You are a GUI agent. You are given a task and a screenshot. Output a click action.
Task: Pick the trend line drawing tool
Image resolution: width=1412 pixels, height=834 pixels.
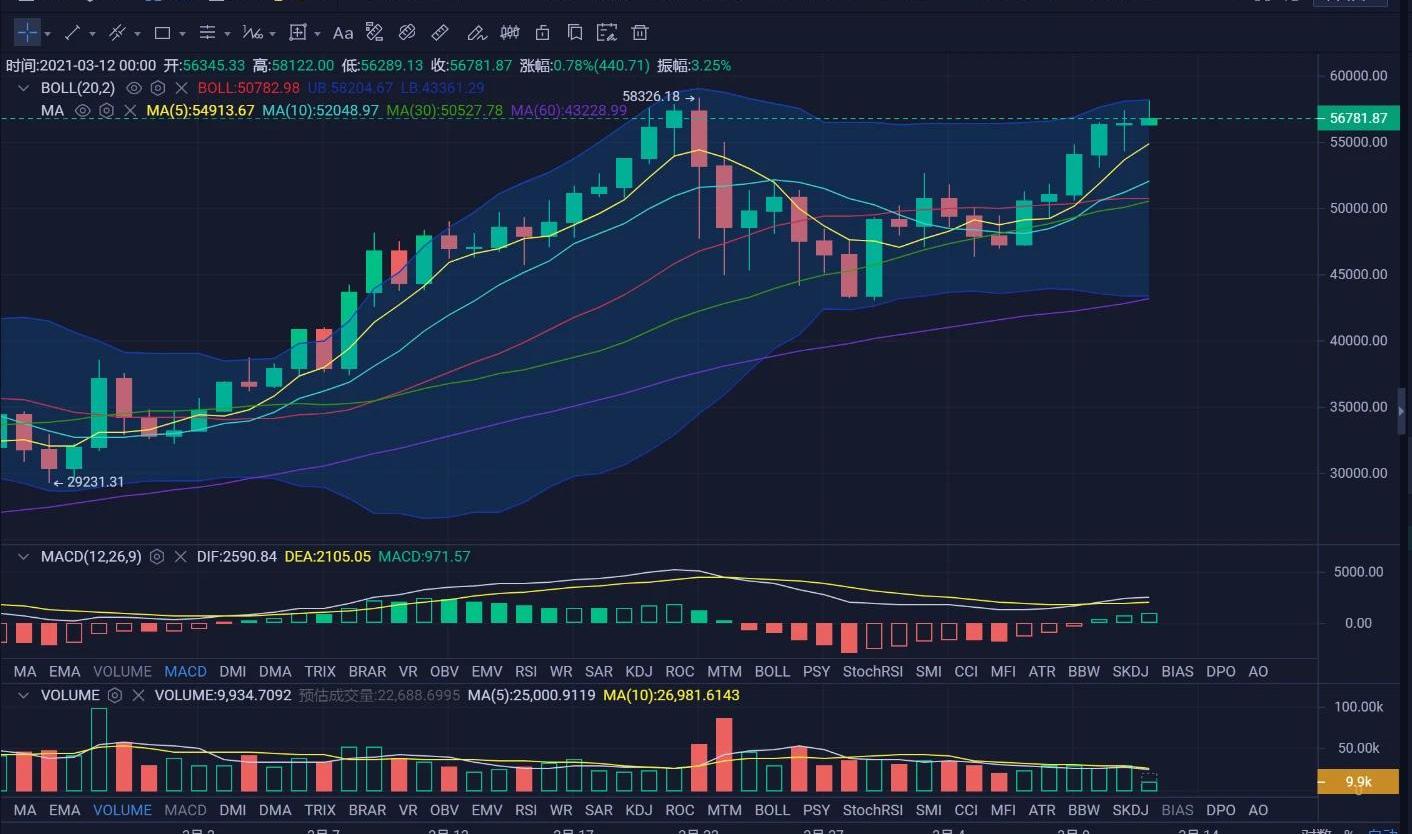72,33
